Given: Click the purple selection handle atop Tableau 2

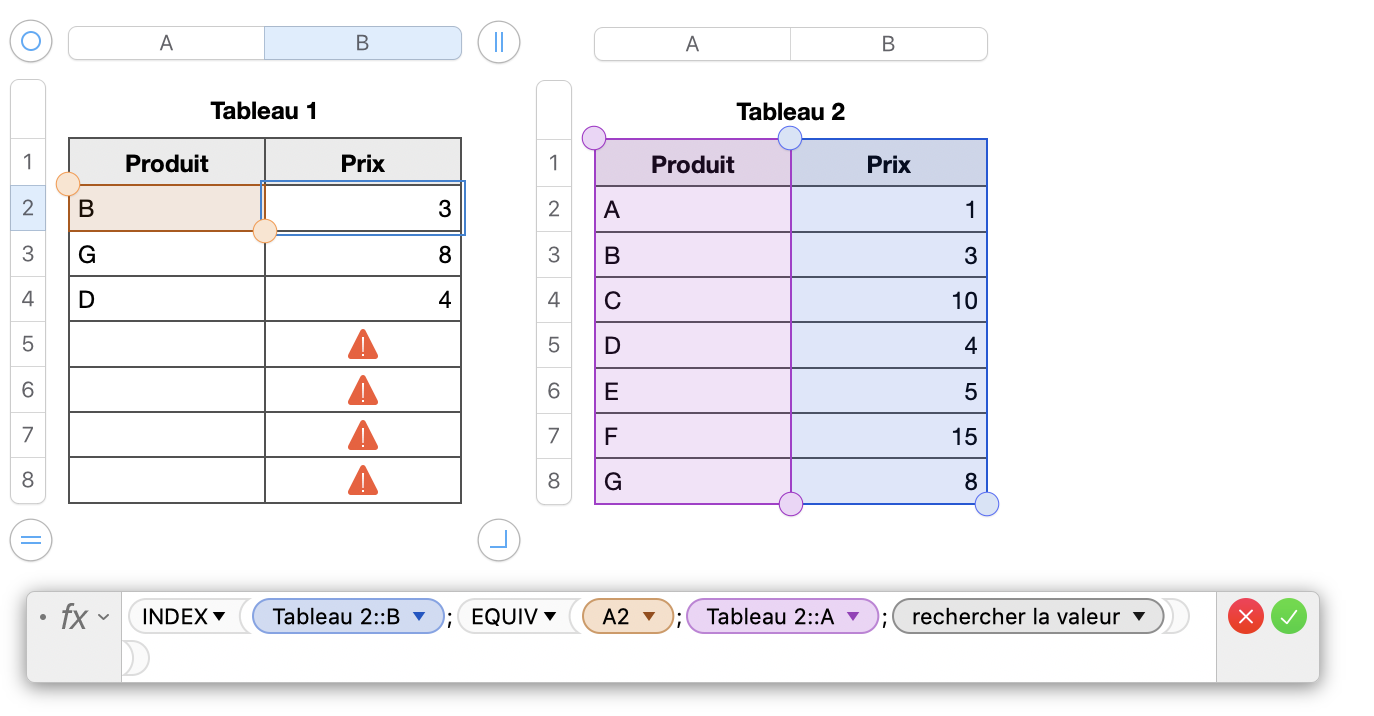Looking at the screenshot, I should (x=594, y=138).
